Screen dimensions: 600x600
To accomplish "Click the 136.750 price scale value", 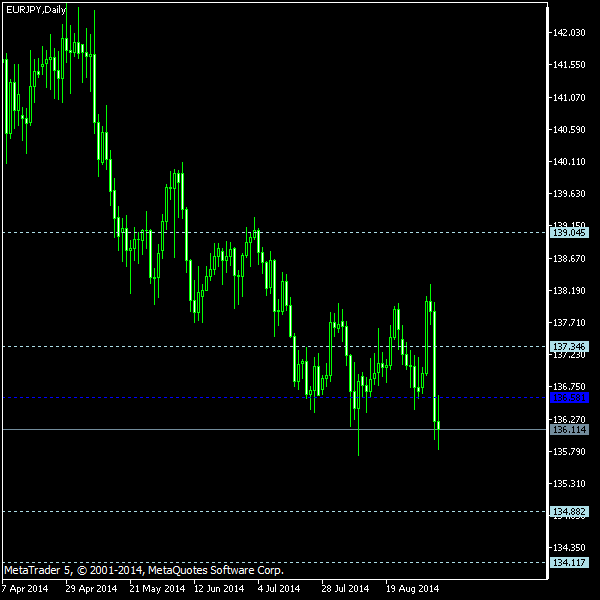I will (x=569, y=387).
